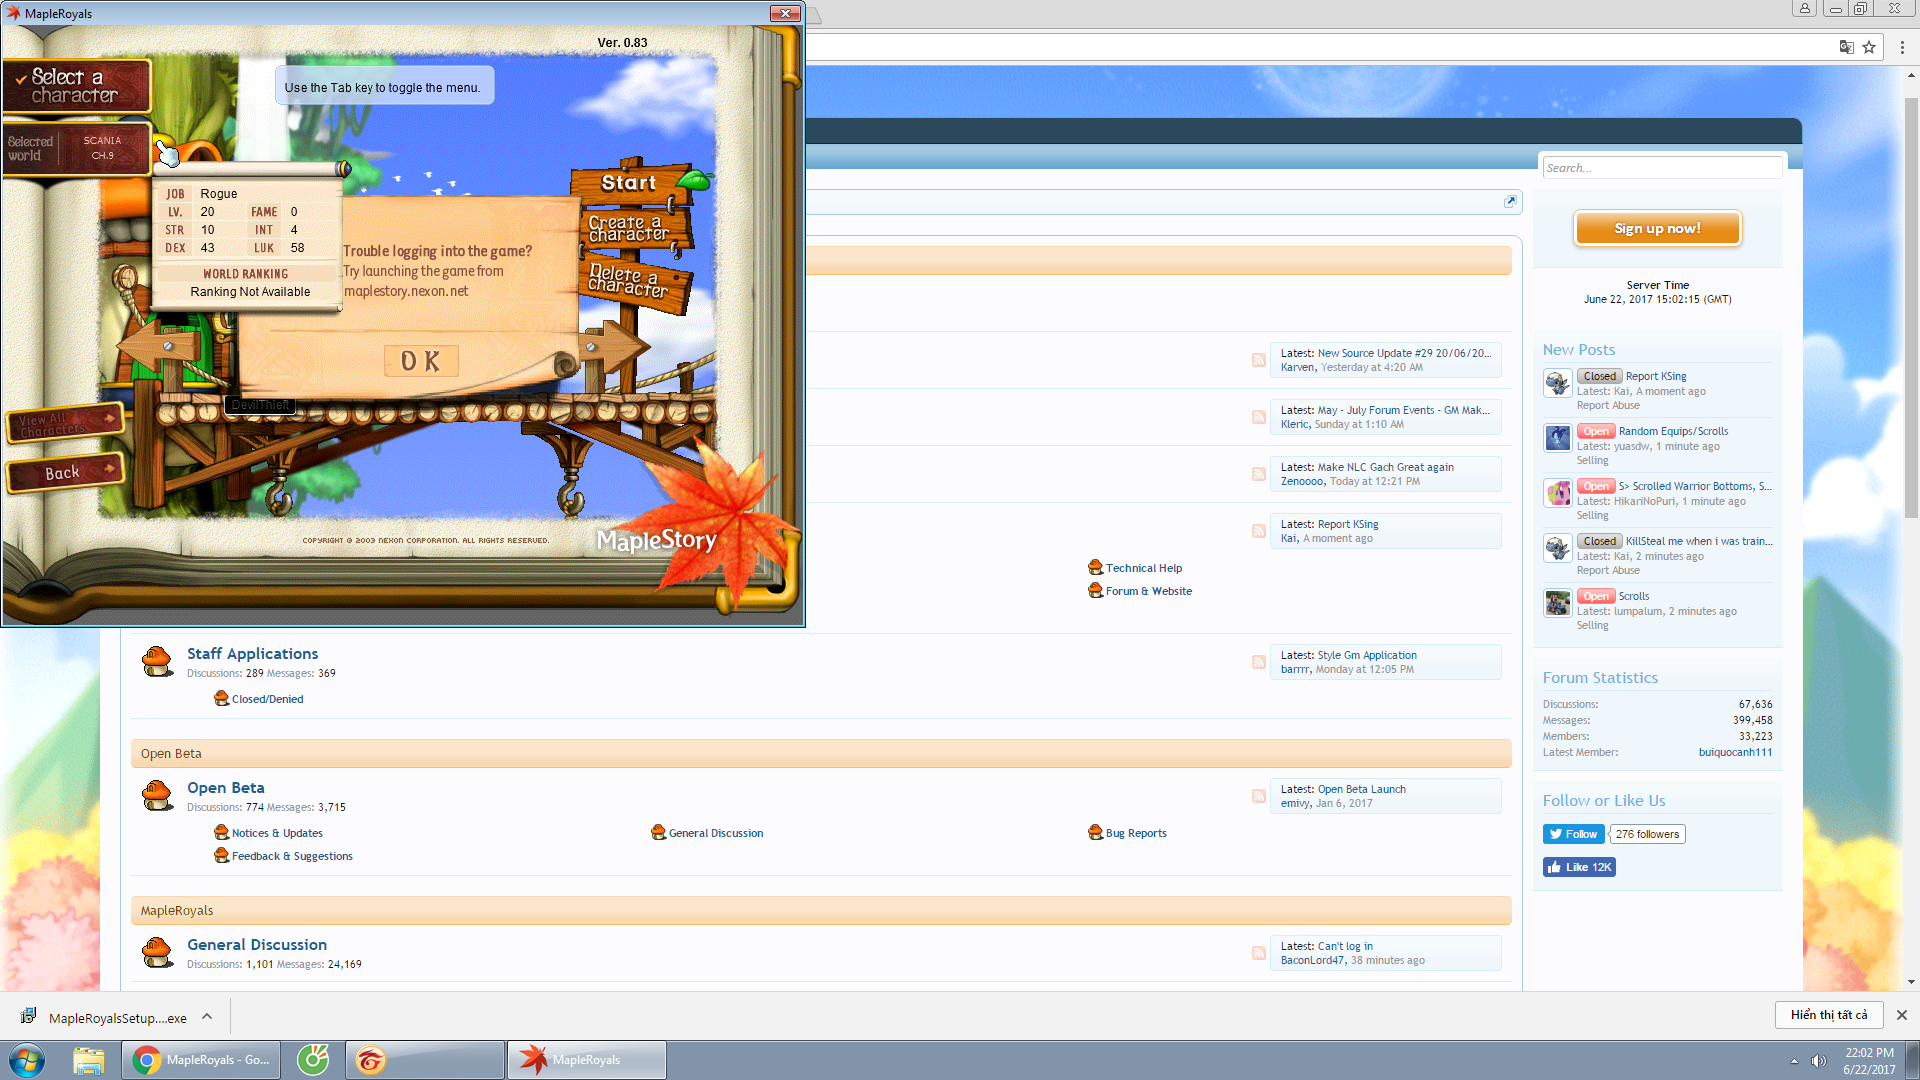Open Feedback & Suggestions subforum

(292, 856)
